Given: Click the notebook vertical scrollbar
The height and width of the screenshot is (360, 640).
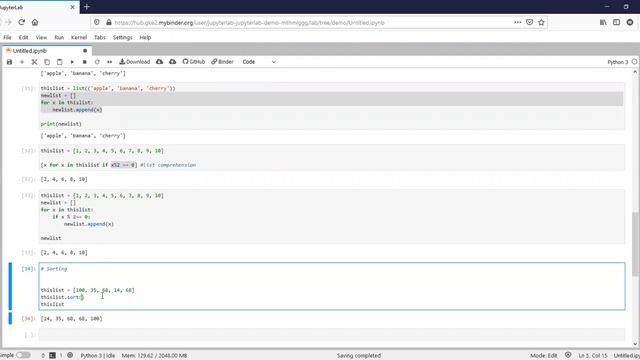Looking at the screenshot, I should (x=635, y=244).
